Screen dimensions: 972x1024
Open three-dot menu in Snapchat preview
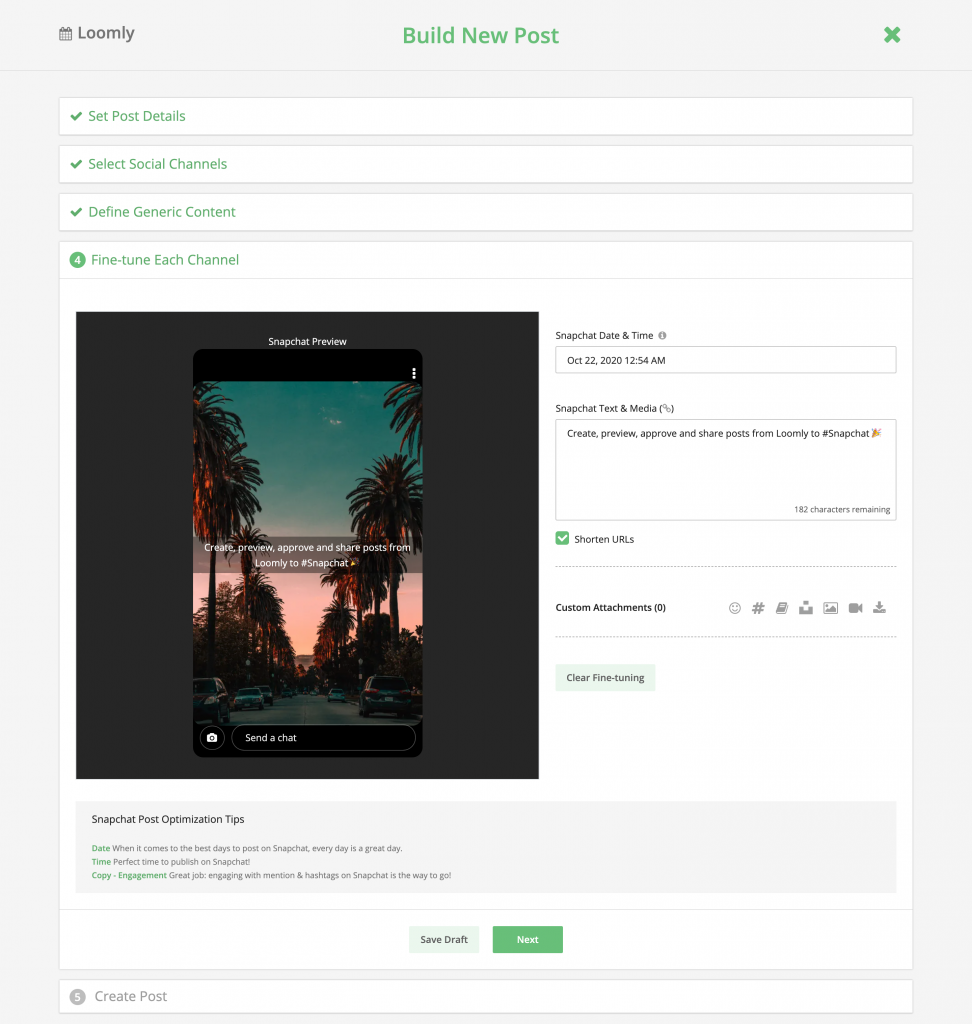pos(414,373)
